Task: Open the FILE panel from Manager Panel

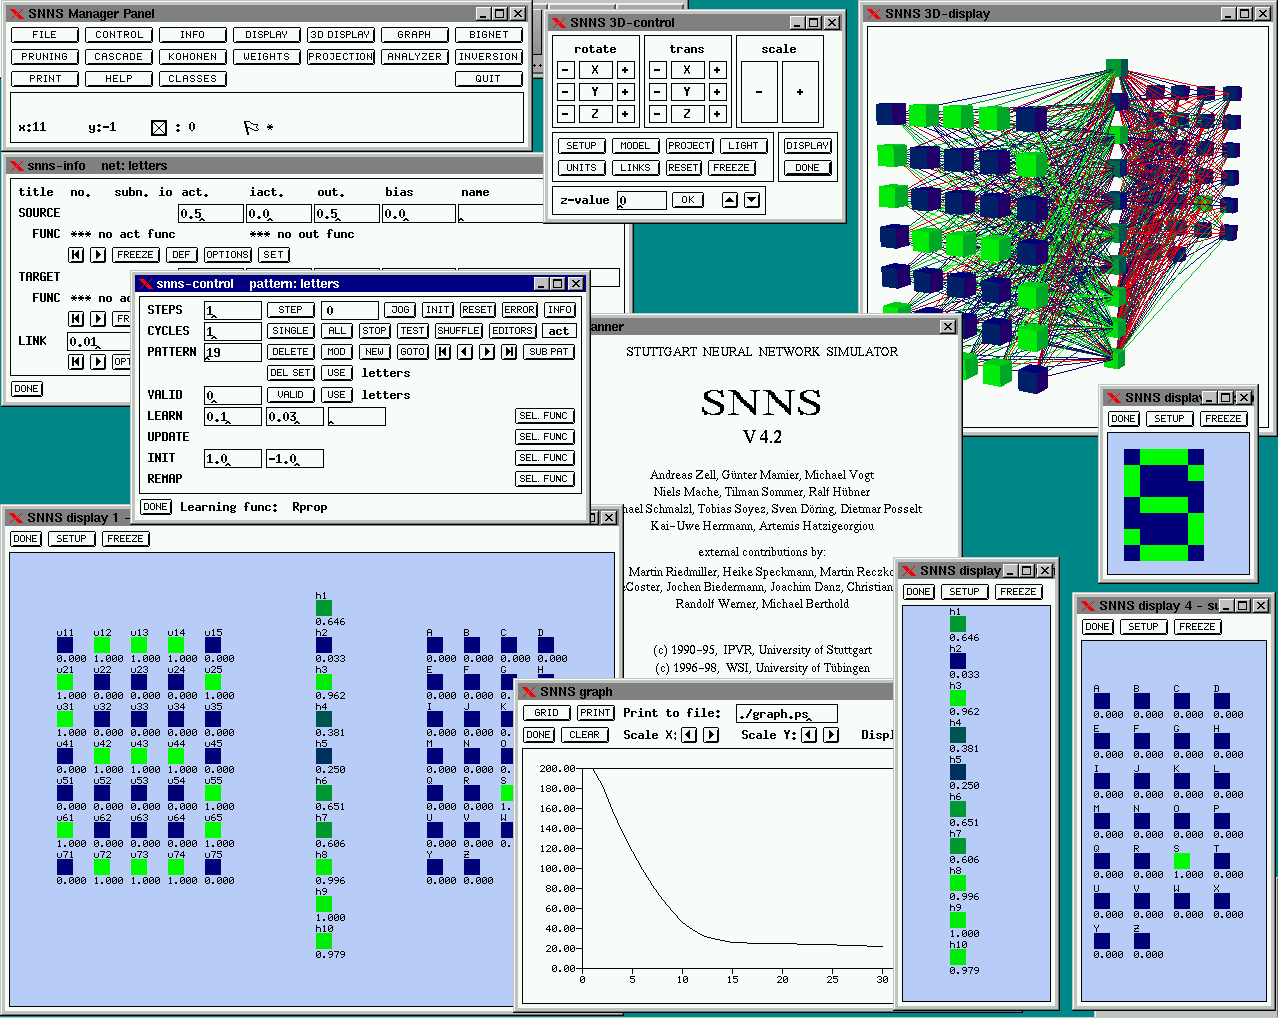Action: pos(45,35)
